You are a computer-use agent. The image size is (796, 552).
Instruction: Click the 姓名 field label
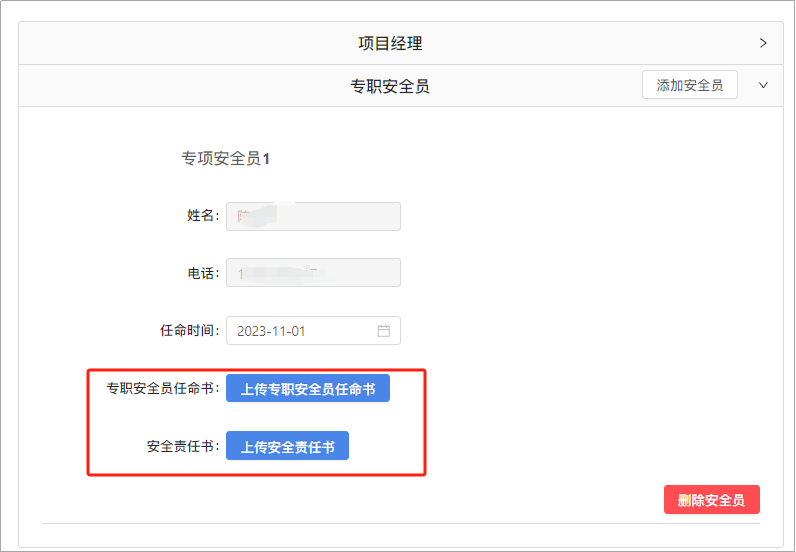[202, 216]
